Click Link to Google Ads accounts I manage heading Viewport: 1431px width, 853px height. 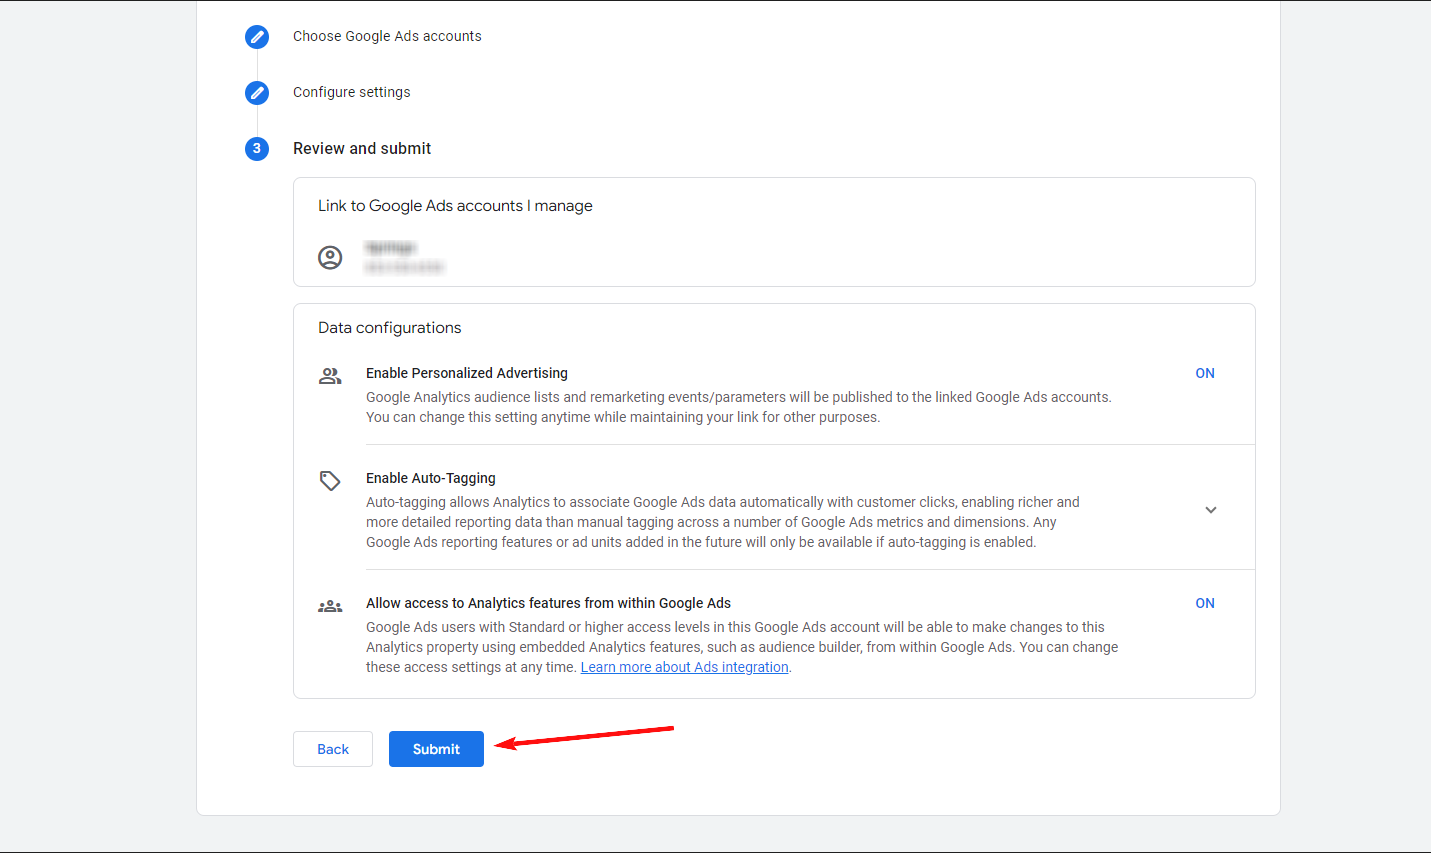point(455,206)
